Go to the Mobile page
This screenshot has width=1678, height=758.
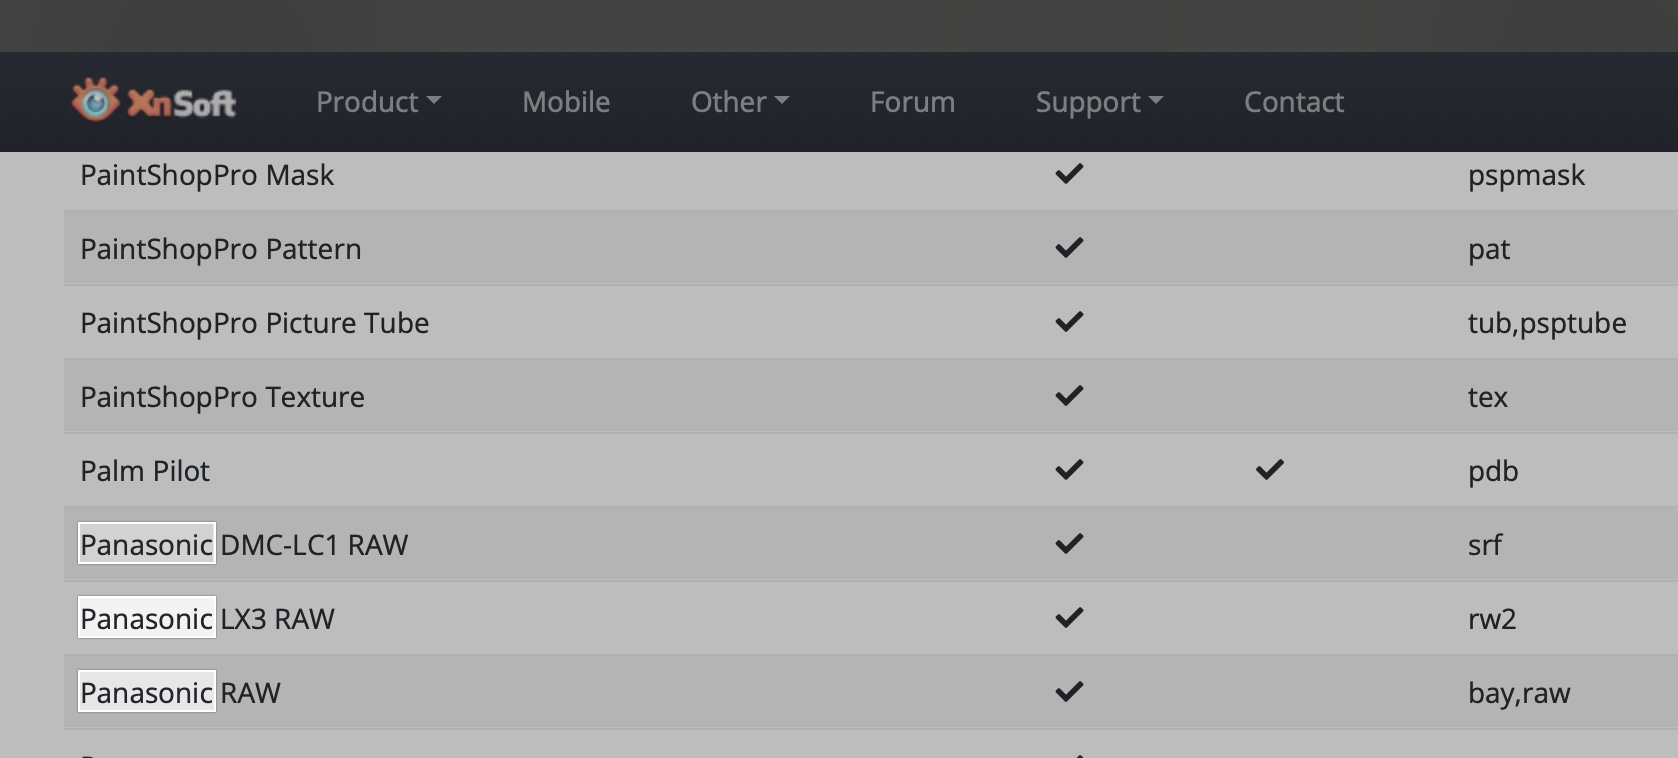(565, 102)
